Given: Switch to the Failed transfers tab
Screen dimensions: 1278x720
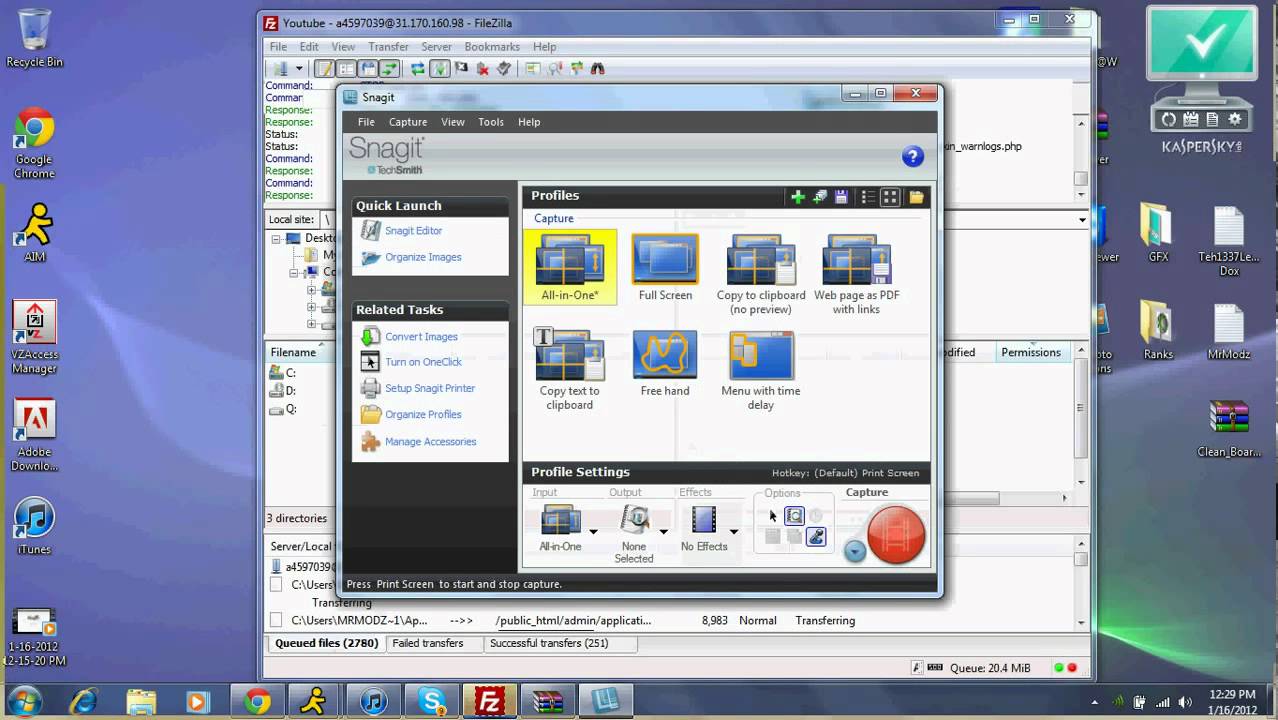Looking at the screenshot, I should click(x=428, y=643).
